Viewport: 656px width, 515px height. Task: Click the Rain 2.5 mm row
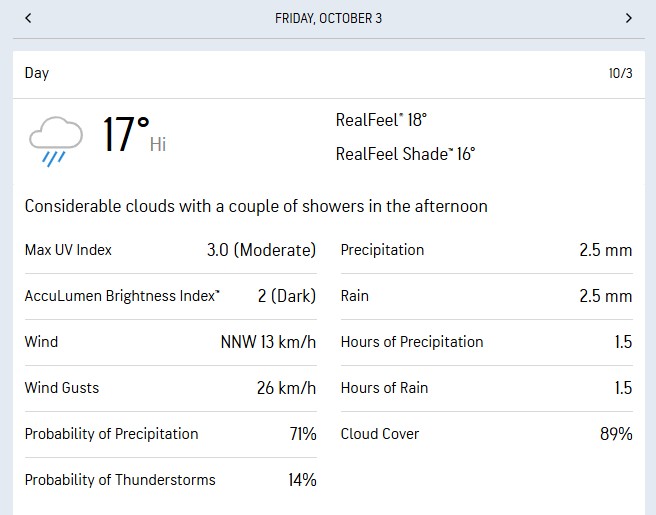pyautogui.click(x=486, y=296)
